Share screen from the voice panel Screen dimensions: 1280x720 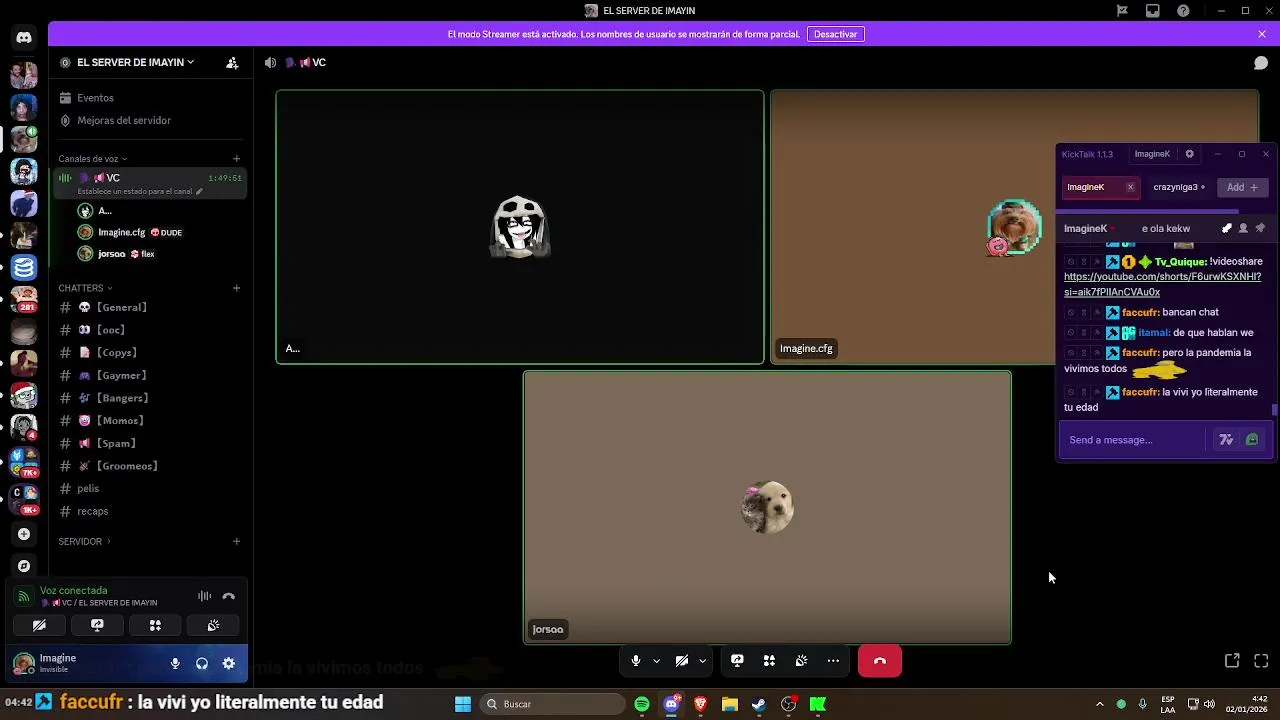[x=97, y=625]
